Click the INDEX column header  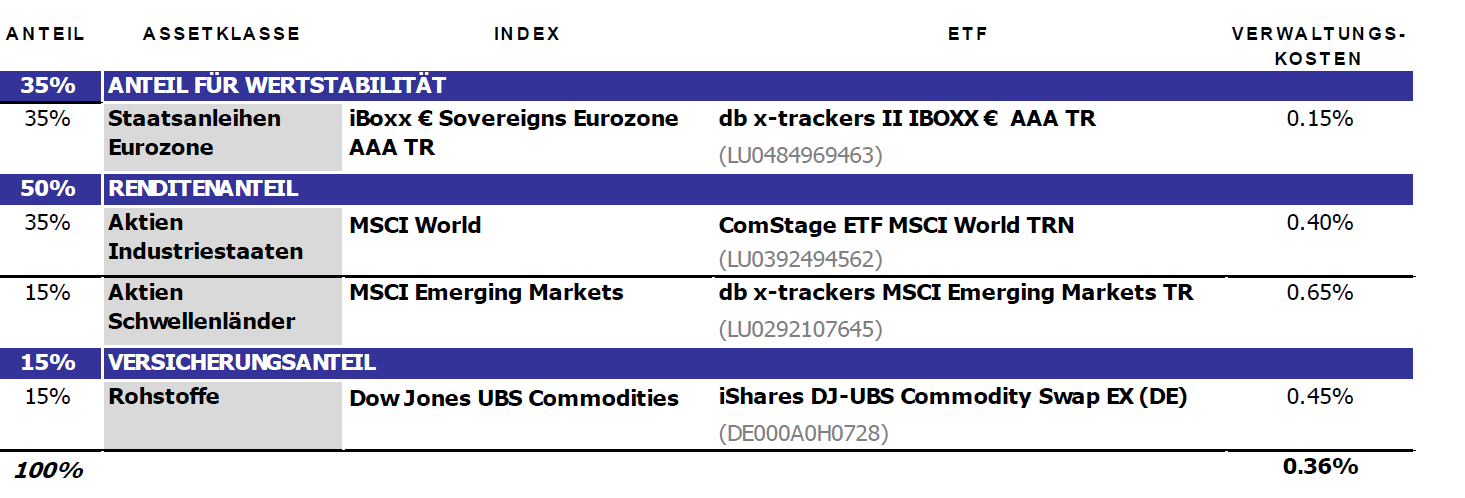click(x=527, y=34)
